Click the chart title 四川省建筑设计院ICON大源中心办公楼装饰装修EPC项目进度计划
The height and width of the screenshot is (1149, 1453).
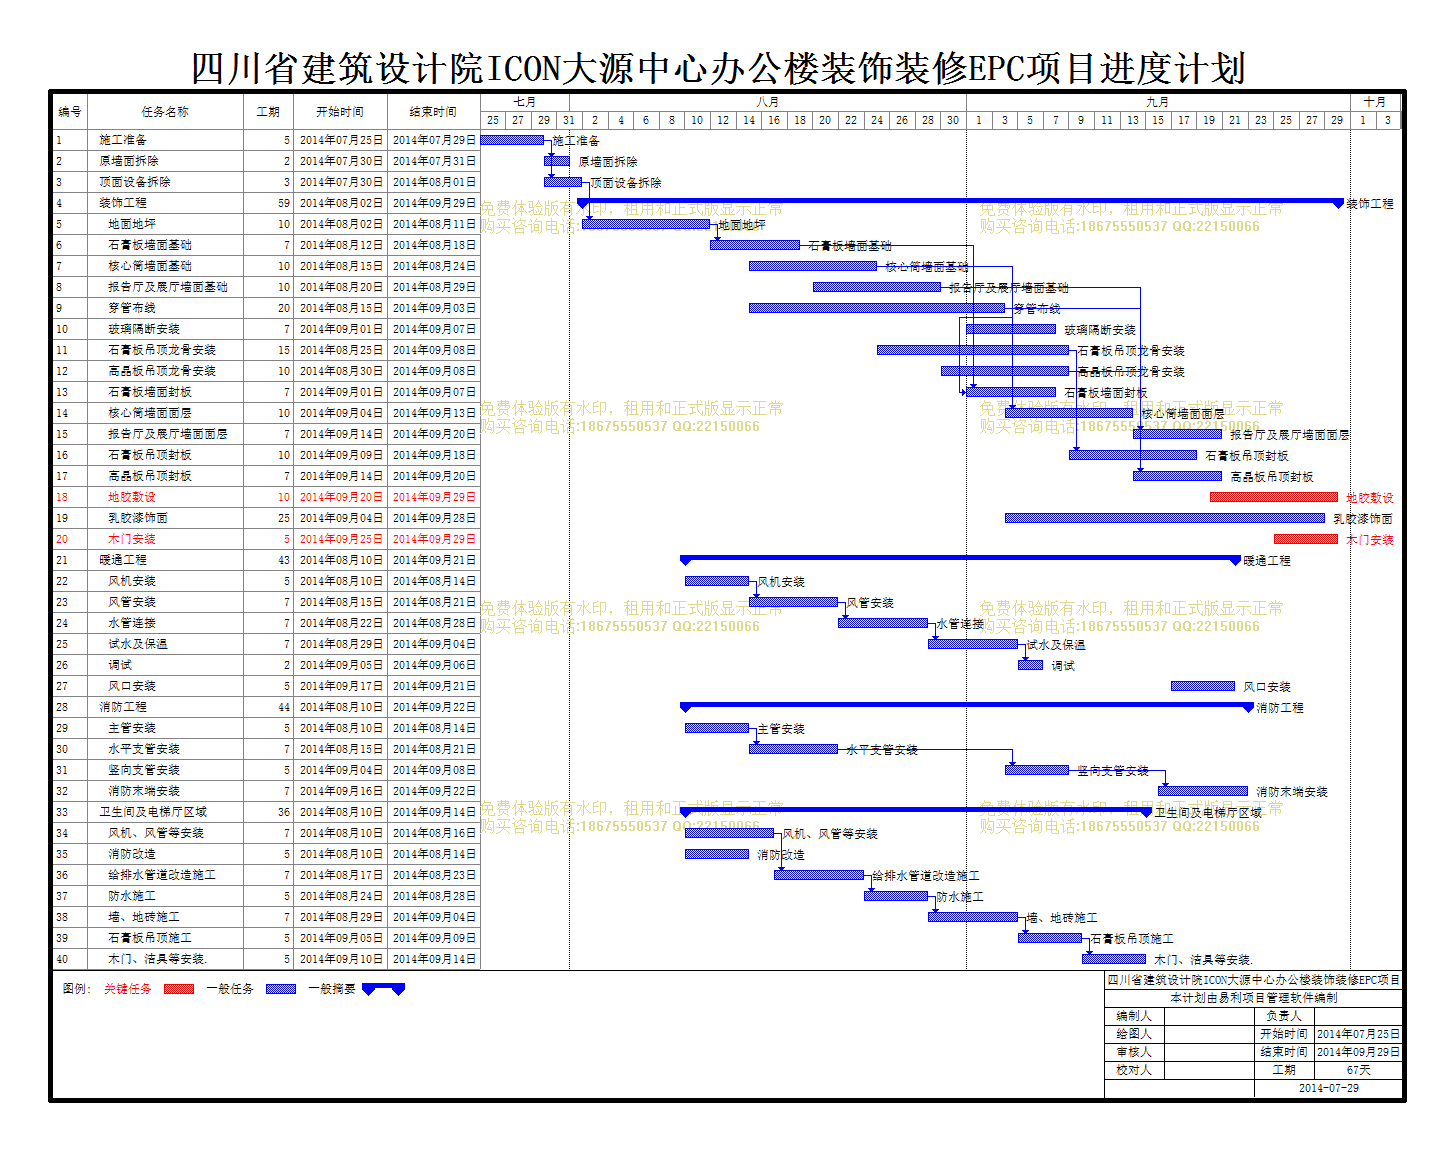pyautogui.click(x=718, y=68)
